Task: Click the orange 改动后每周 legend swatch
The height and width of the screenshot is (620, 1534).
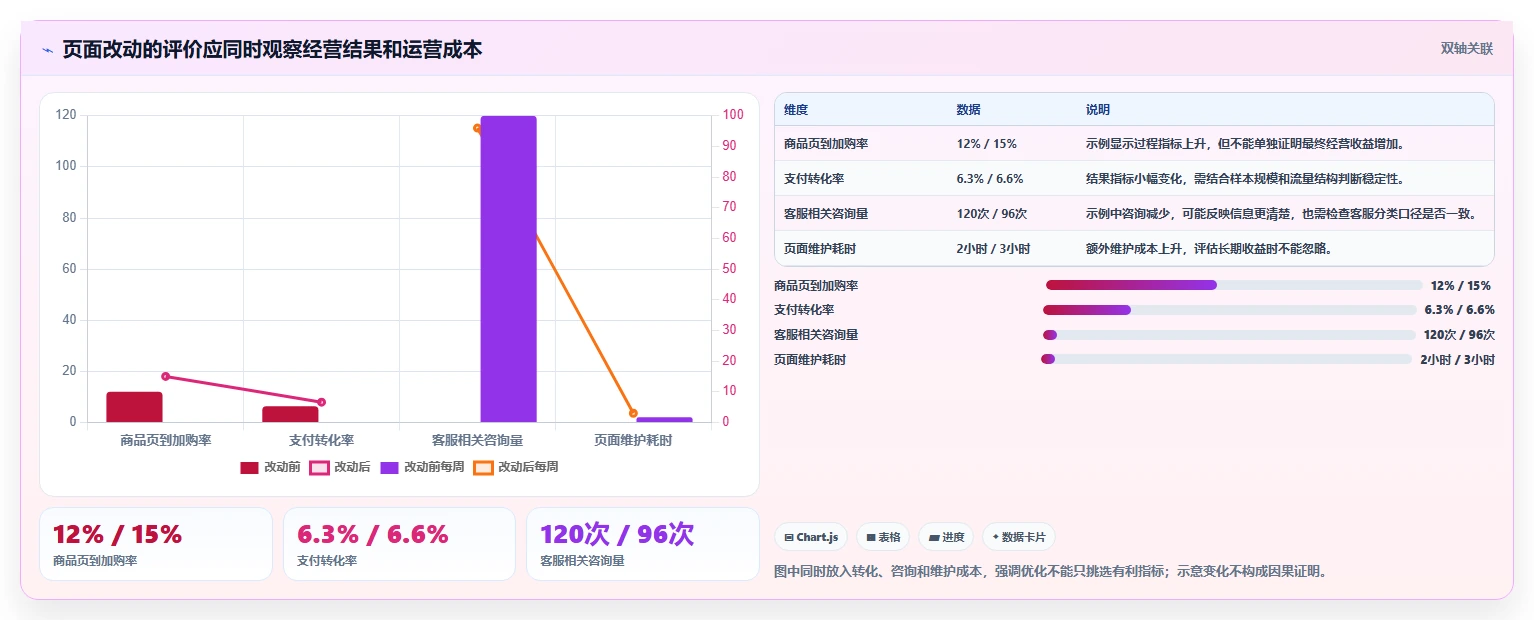Action: point(484,467)
